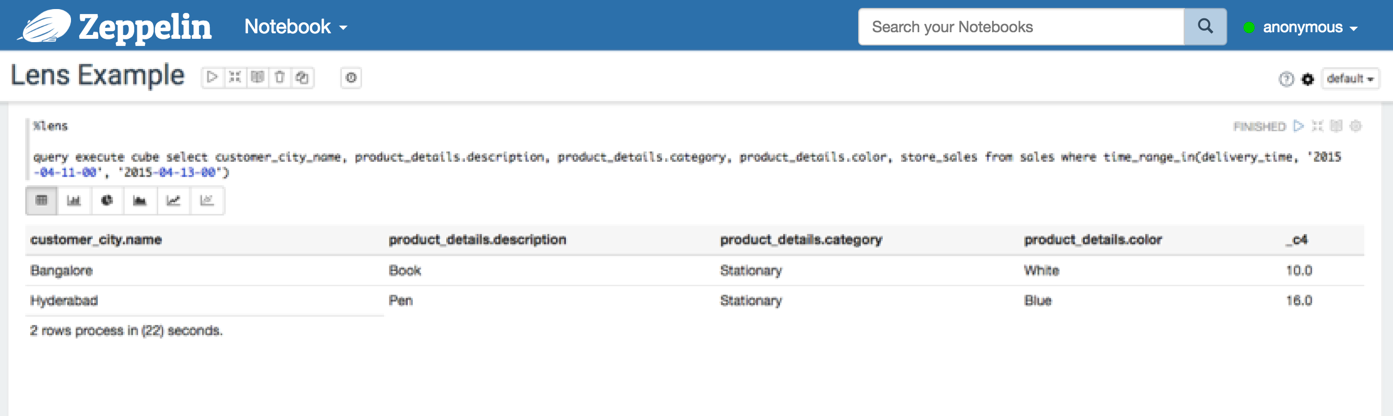Switch result view to line chart
Screen dimensions: 1393x416
point(173,200)
